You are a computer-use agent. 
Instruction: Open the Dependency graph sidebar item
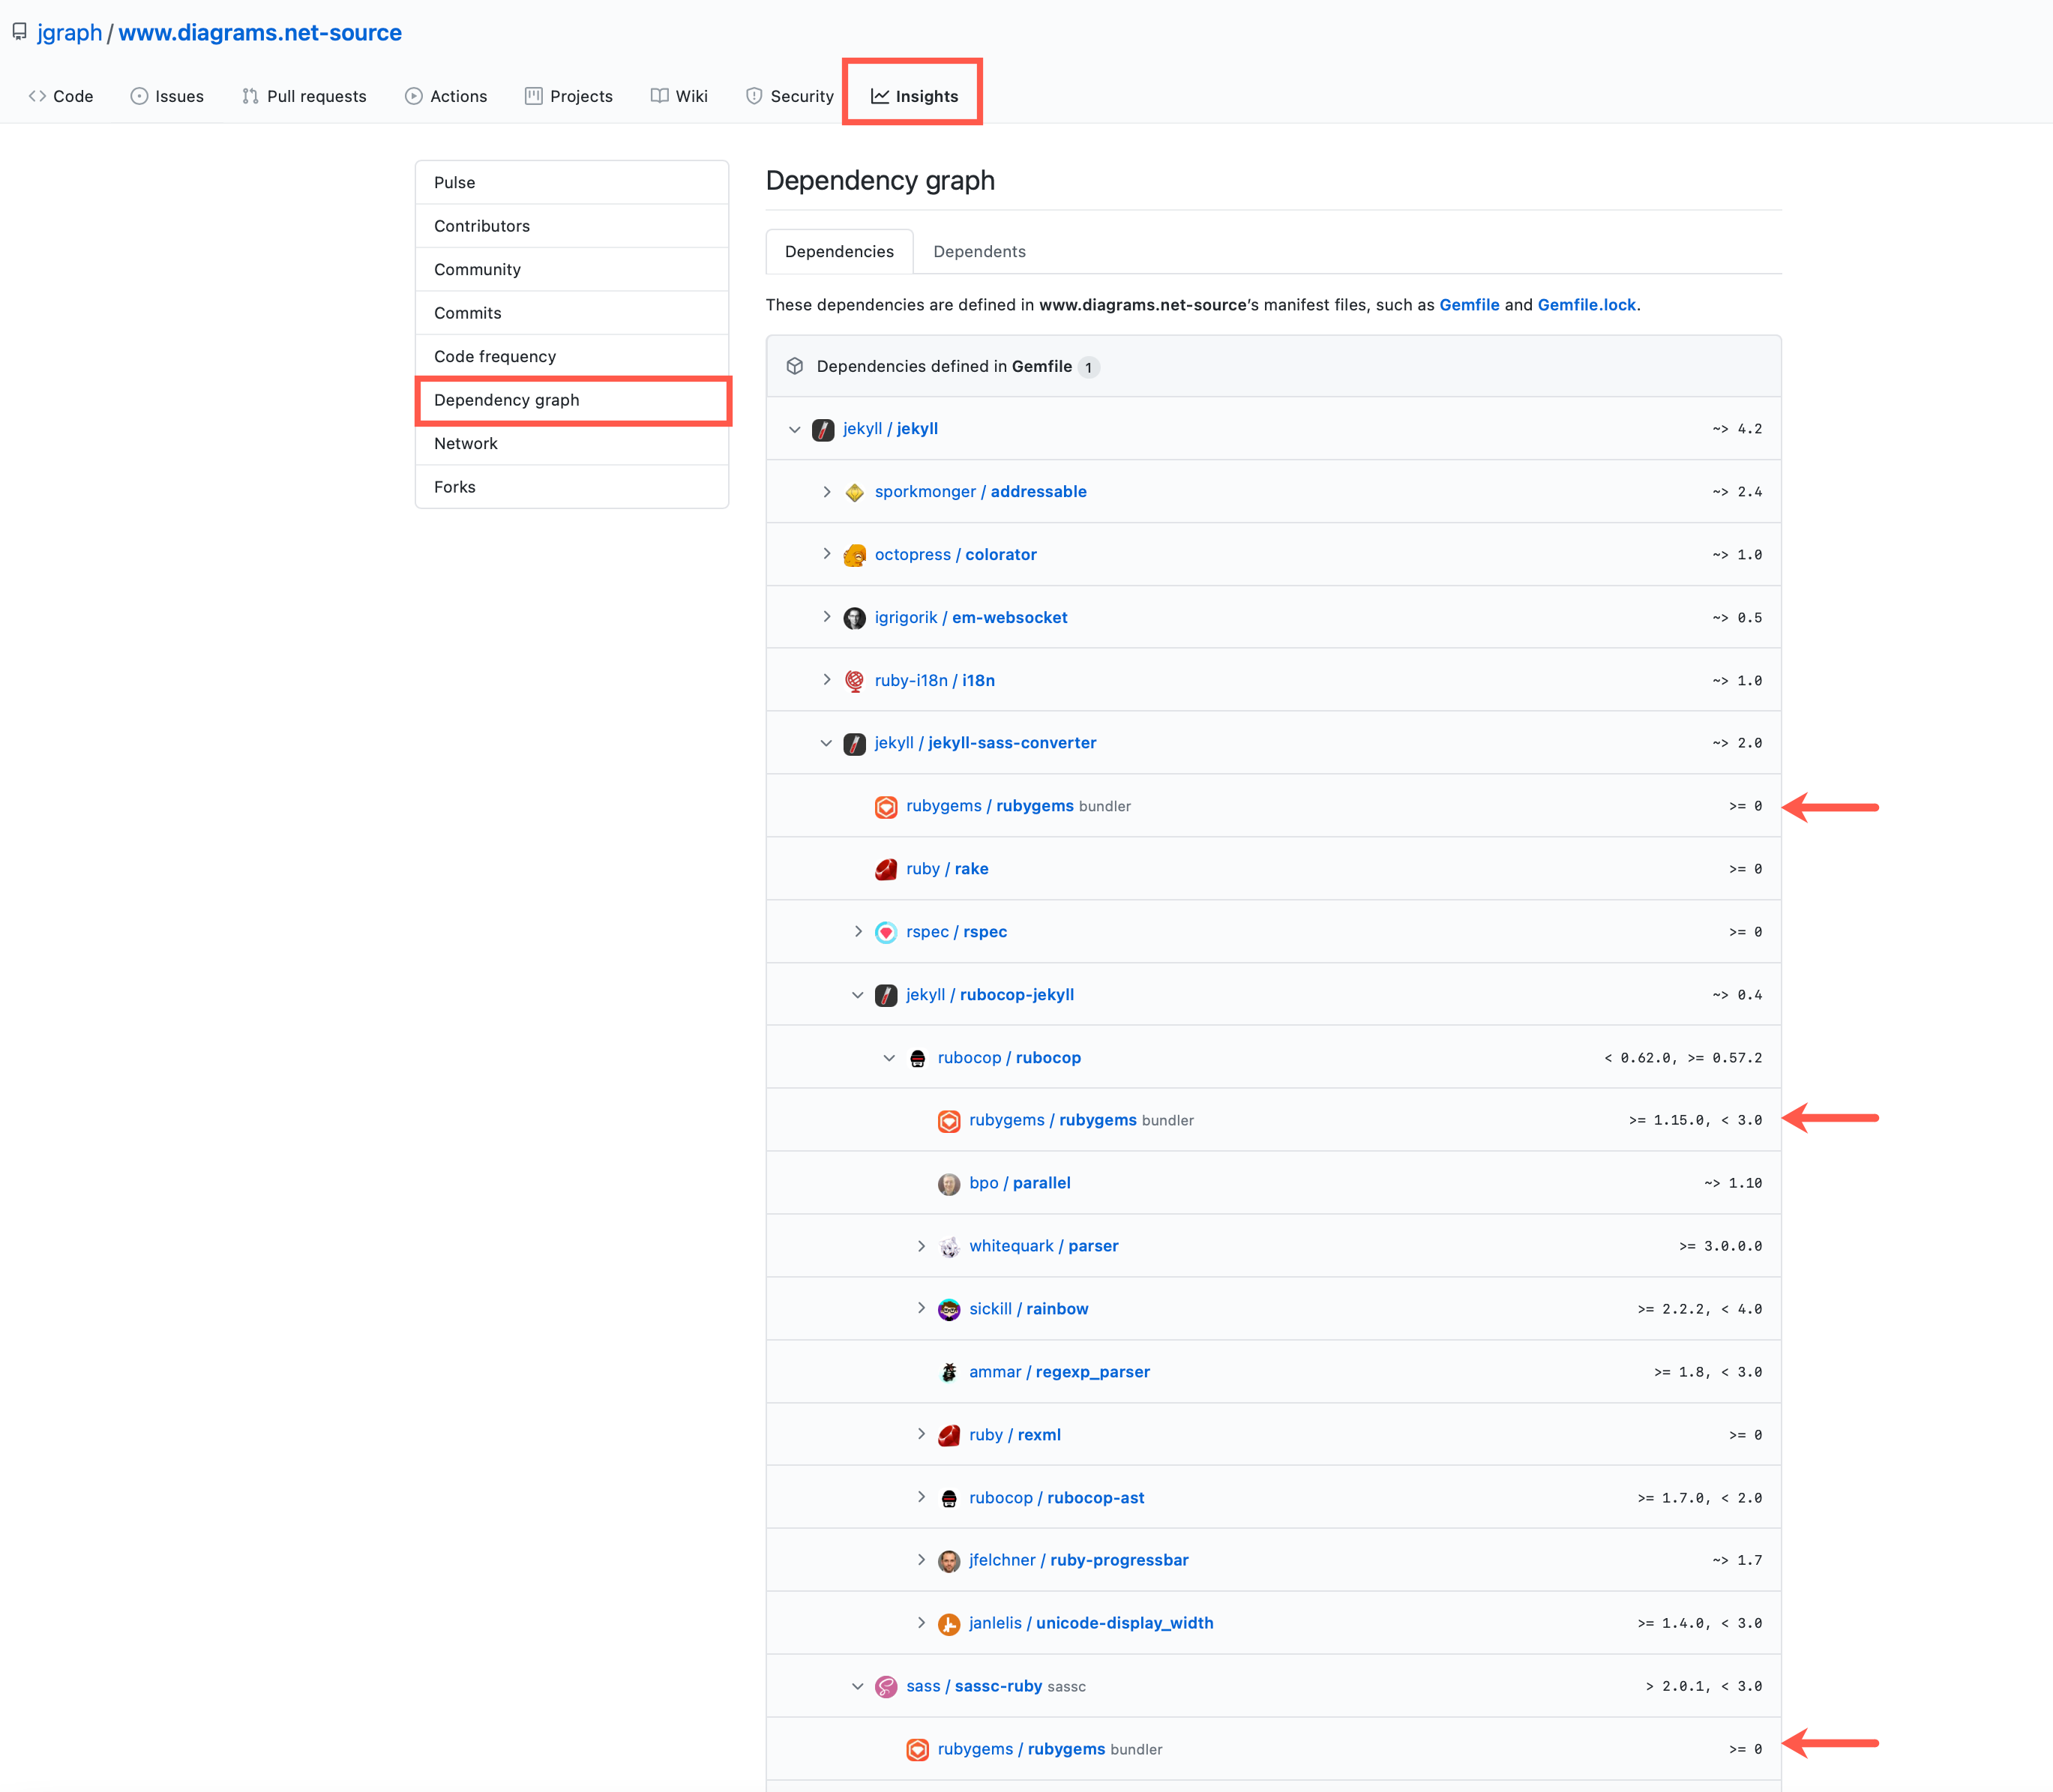506,400
